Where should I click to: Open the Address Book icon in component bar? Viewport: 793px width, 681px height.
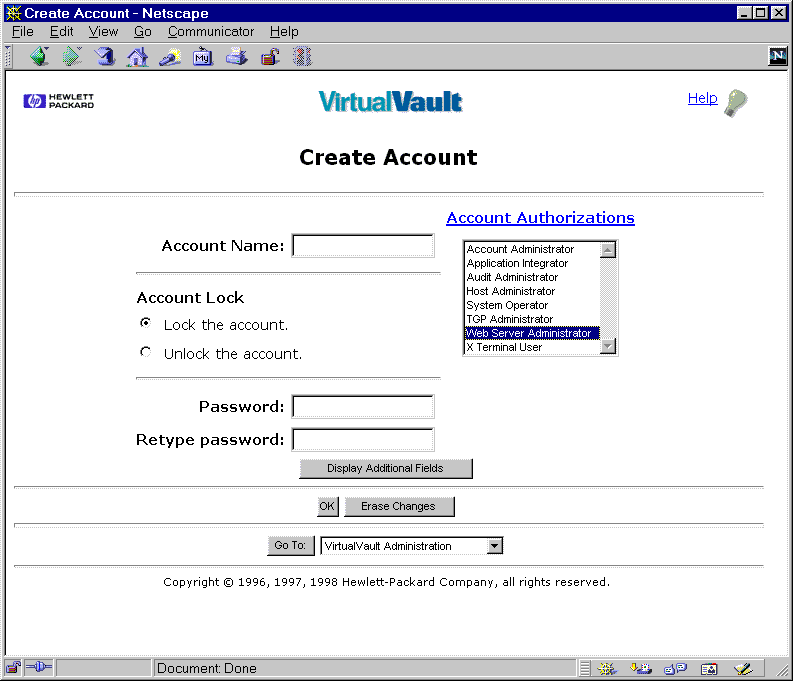709,669
